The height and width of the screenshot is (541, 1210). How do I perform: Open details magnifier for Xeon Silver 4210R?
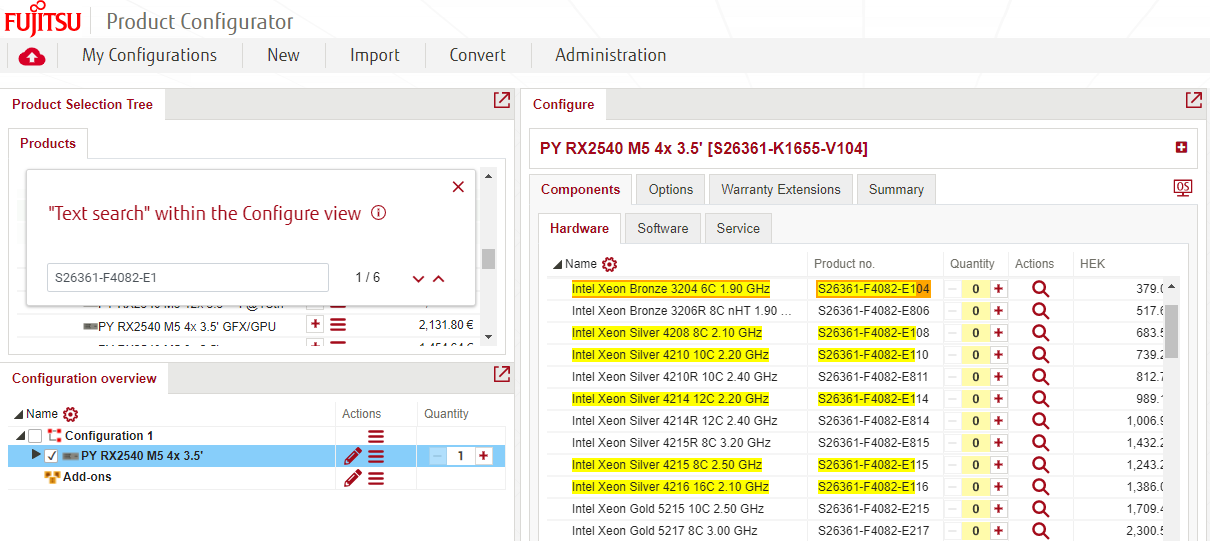point(1040,376)
